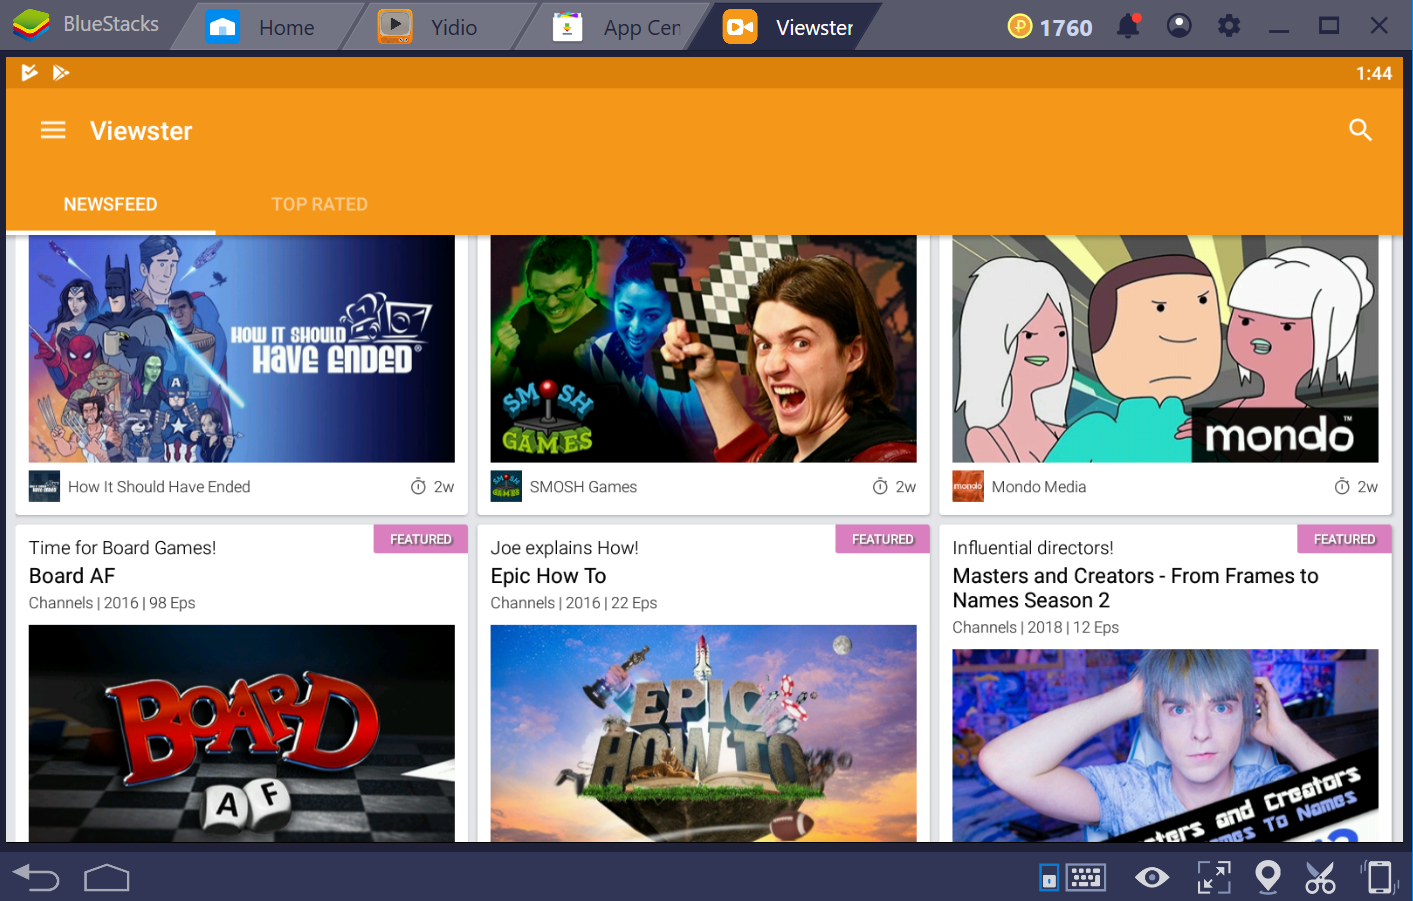
Task: Click the BlueStacks logo icon
Action: pyautogui.click(x=31, y=24)
